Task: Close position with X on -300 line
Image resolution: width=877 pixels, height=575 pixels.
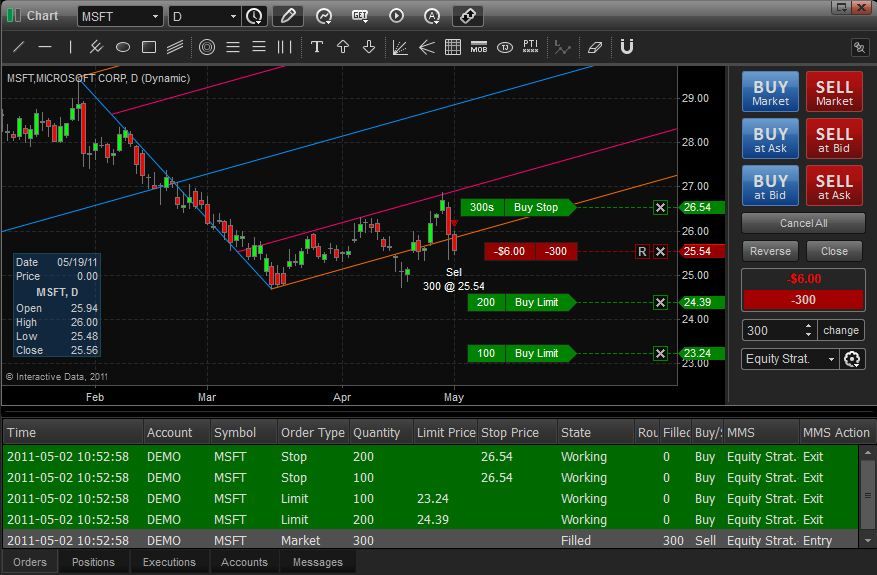Action: [x=661, y=252]
